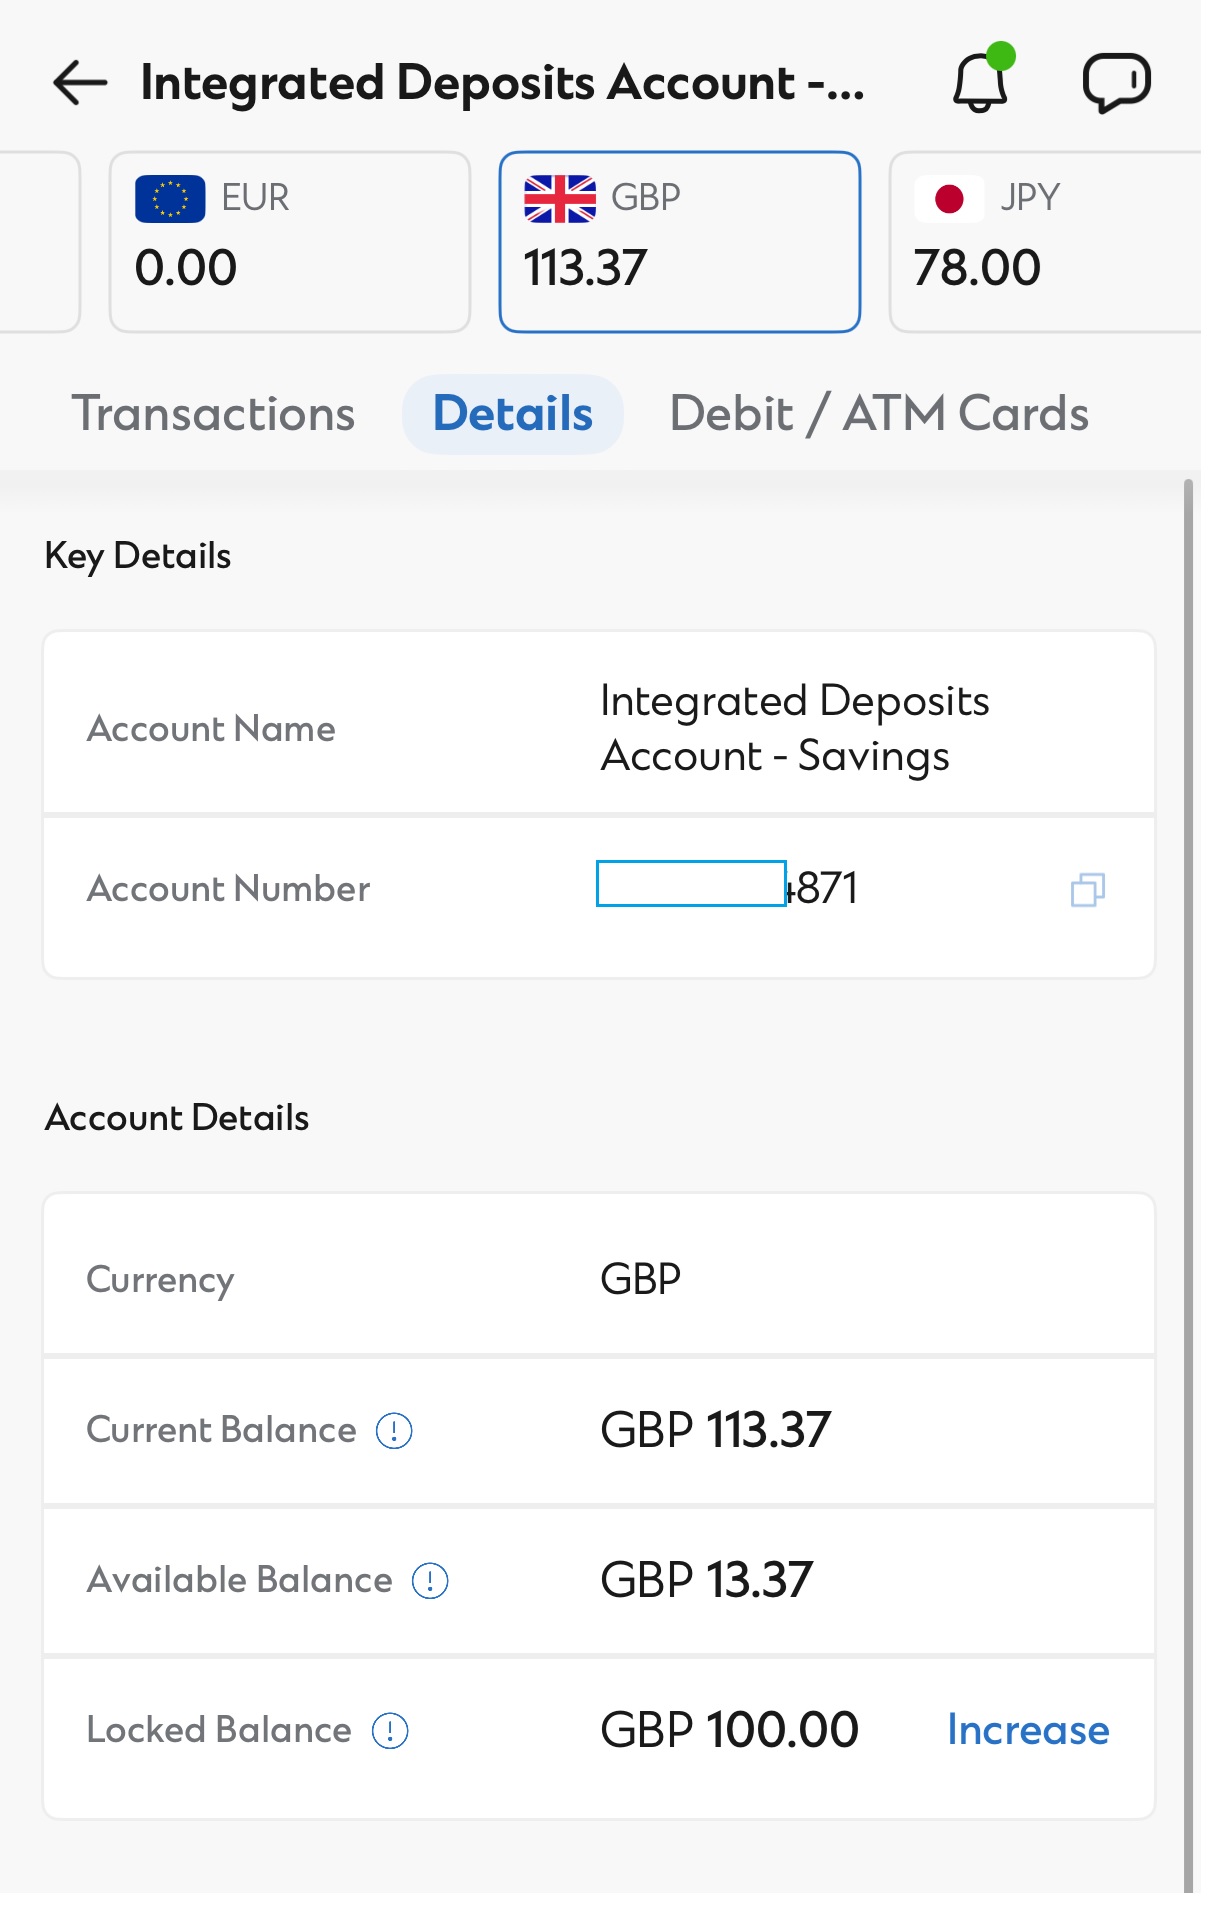The width and height of the screenshot is (1224, 1912).
Task: Tap the back arrow icon
Action: click(80, 83)
